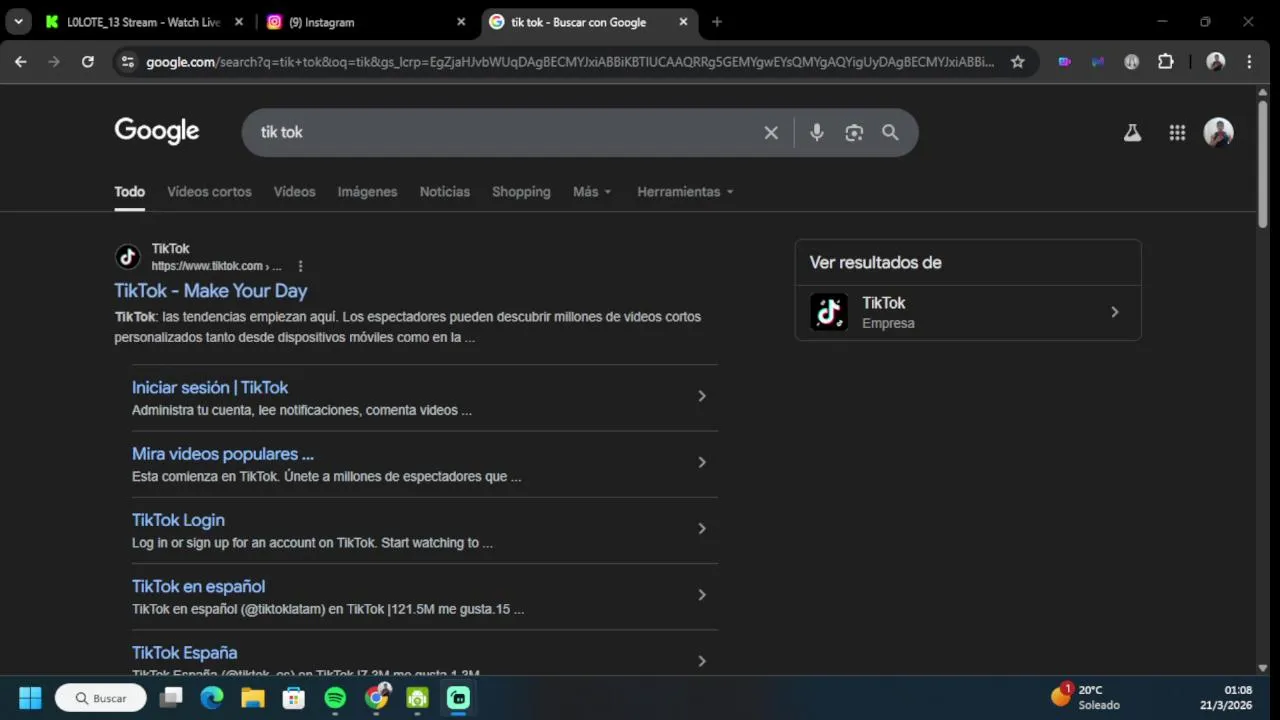Open TikTok - Make Your Day result
The image size is (1280, 720).
coord(211,291)
